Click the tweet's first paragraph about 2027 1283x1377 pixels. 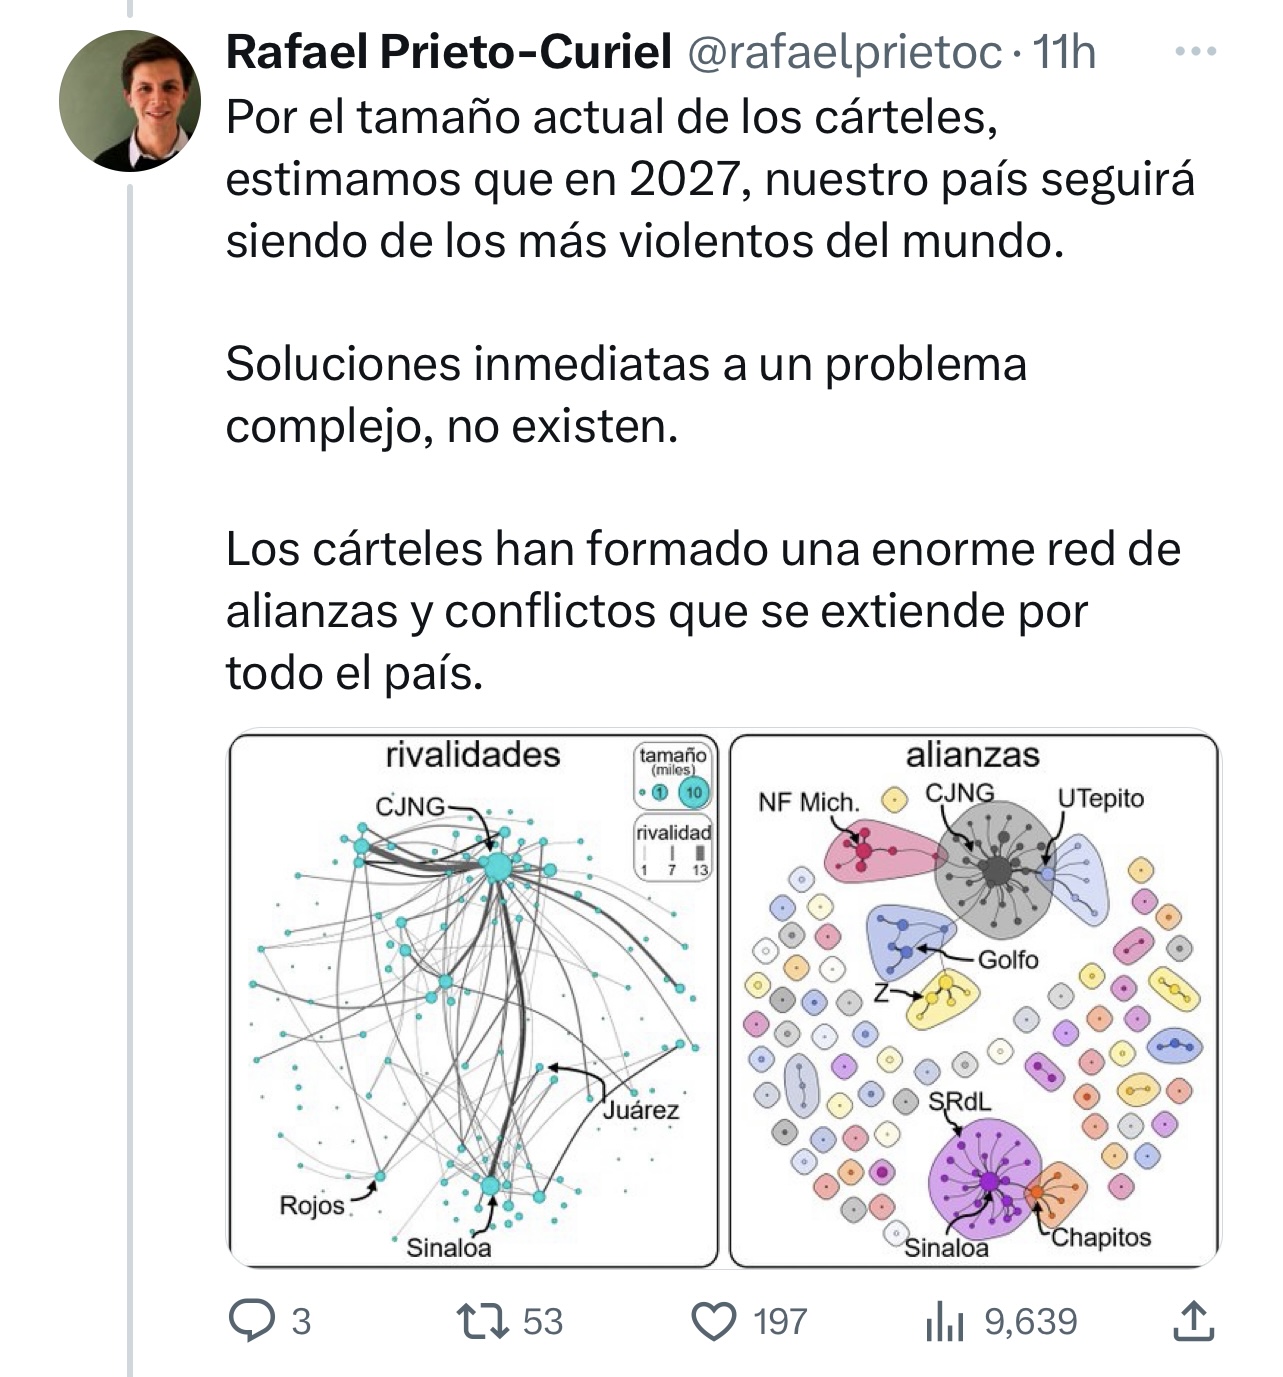[x=710, y=180]
